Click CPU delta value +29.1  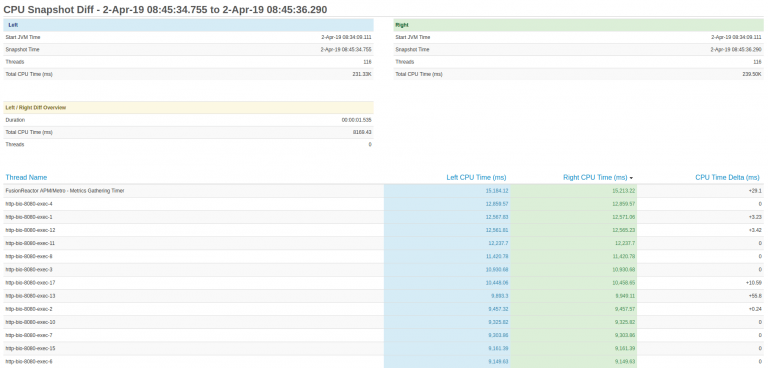(756, 191)
